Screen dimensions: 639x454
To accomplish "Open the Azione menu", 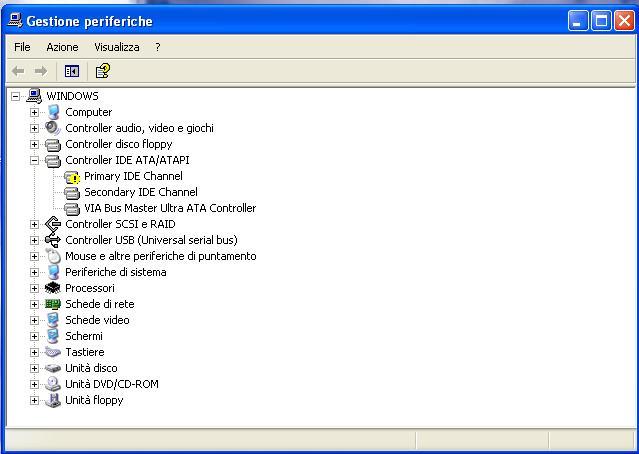I will point(62,47).
